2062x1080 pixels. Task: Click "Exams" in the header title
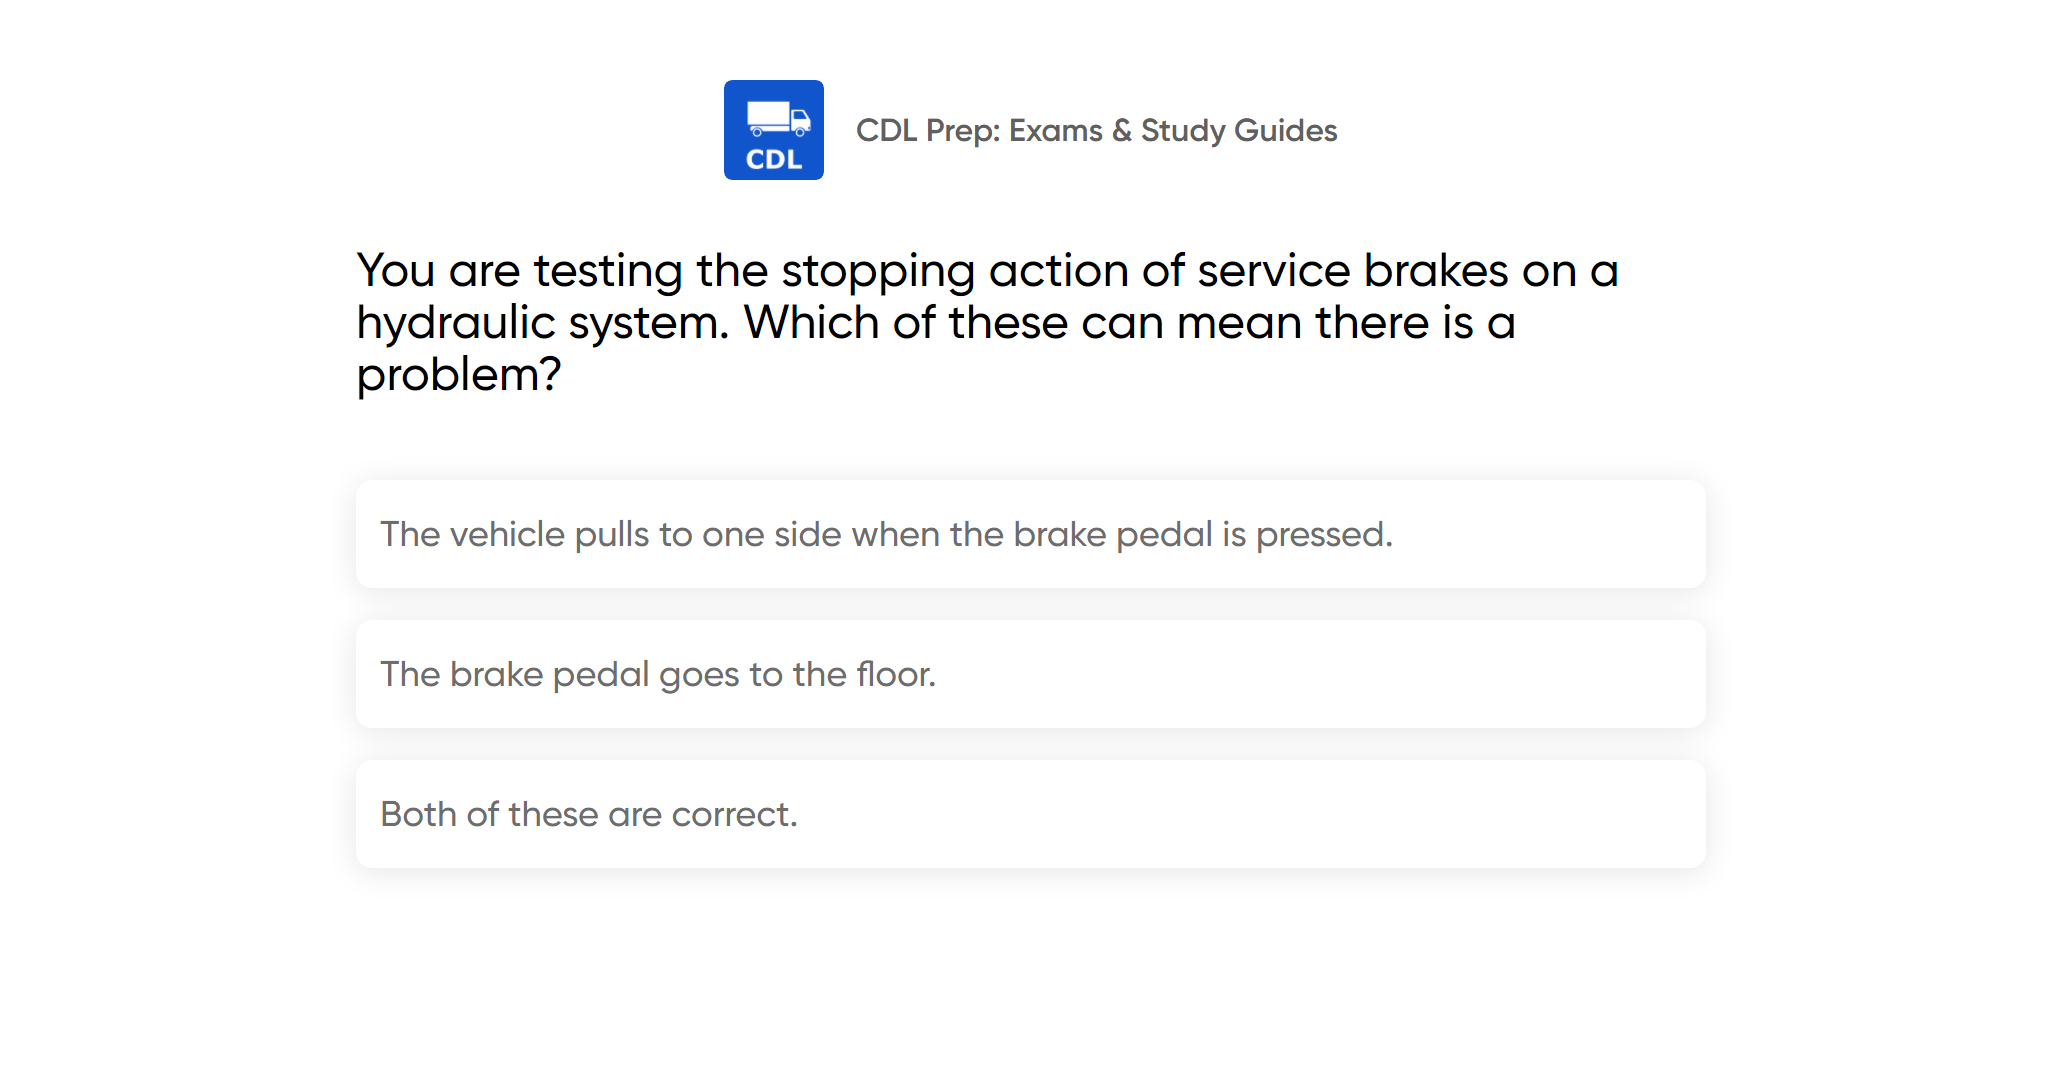point(1055,130)
